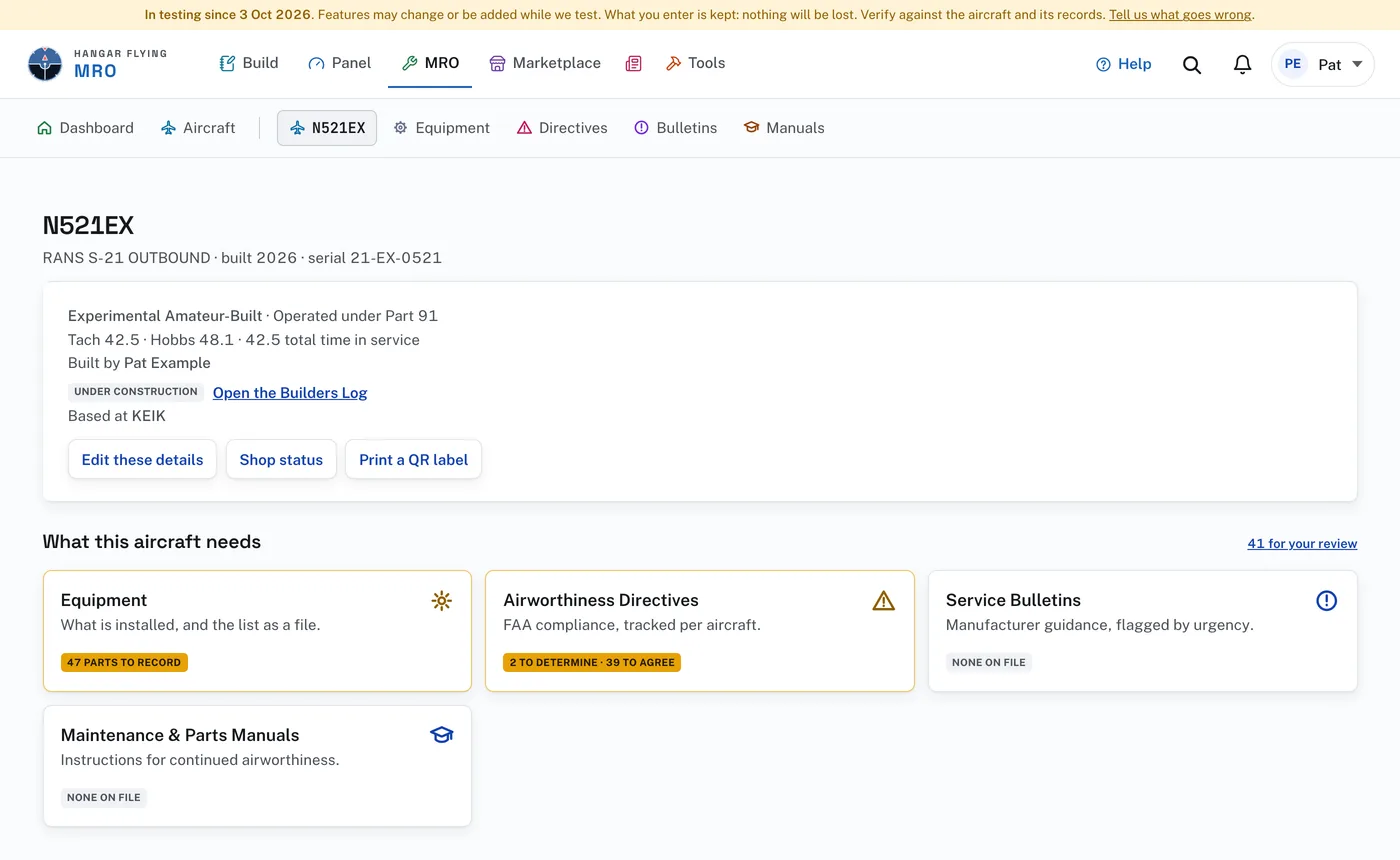
Task: Open the Equipment card title
Action: pos(104,600)
